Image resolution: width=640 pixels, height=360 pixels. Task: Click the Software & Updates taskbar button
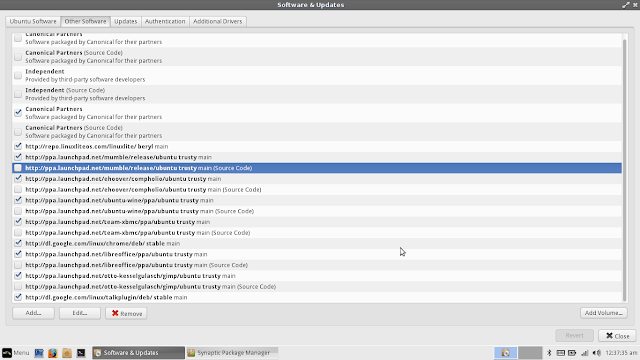[138, 353]
